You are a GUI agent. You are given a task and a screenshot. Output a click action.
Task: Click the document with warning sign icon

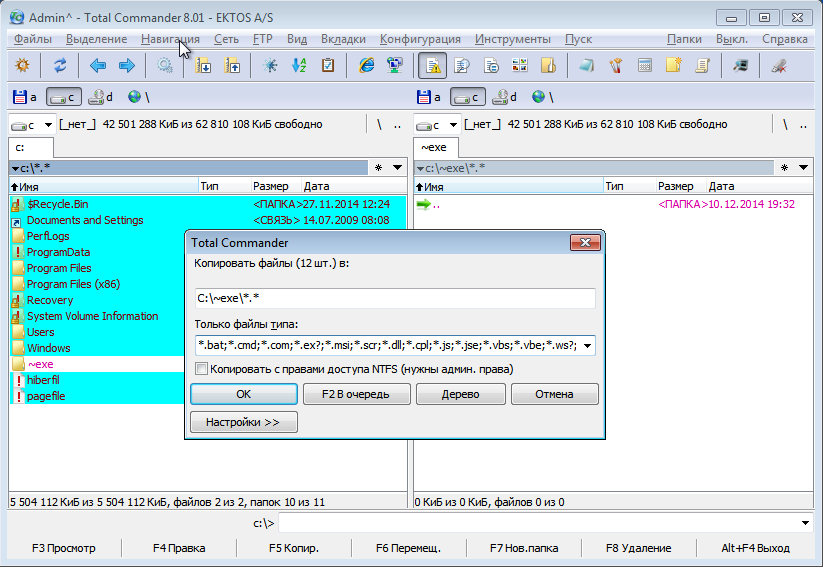pos(433,66)
